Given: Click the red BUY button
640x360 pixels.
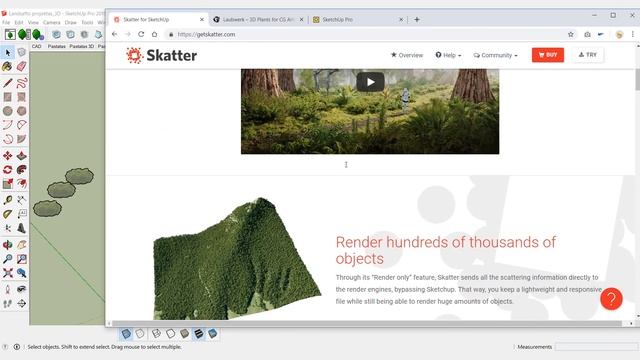Looking at the screenshot, I should [x=548, y=55].
